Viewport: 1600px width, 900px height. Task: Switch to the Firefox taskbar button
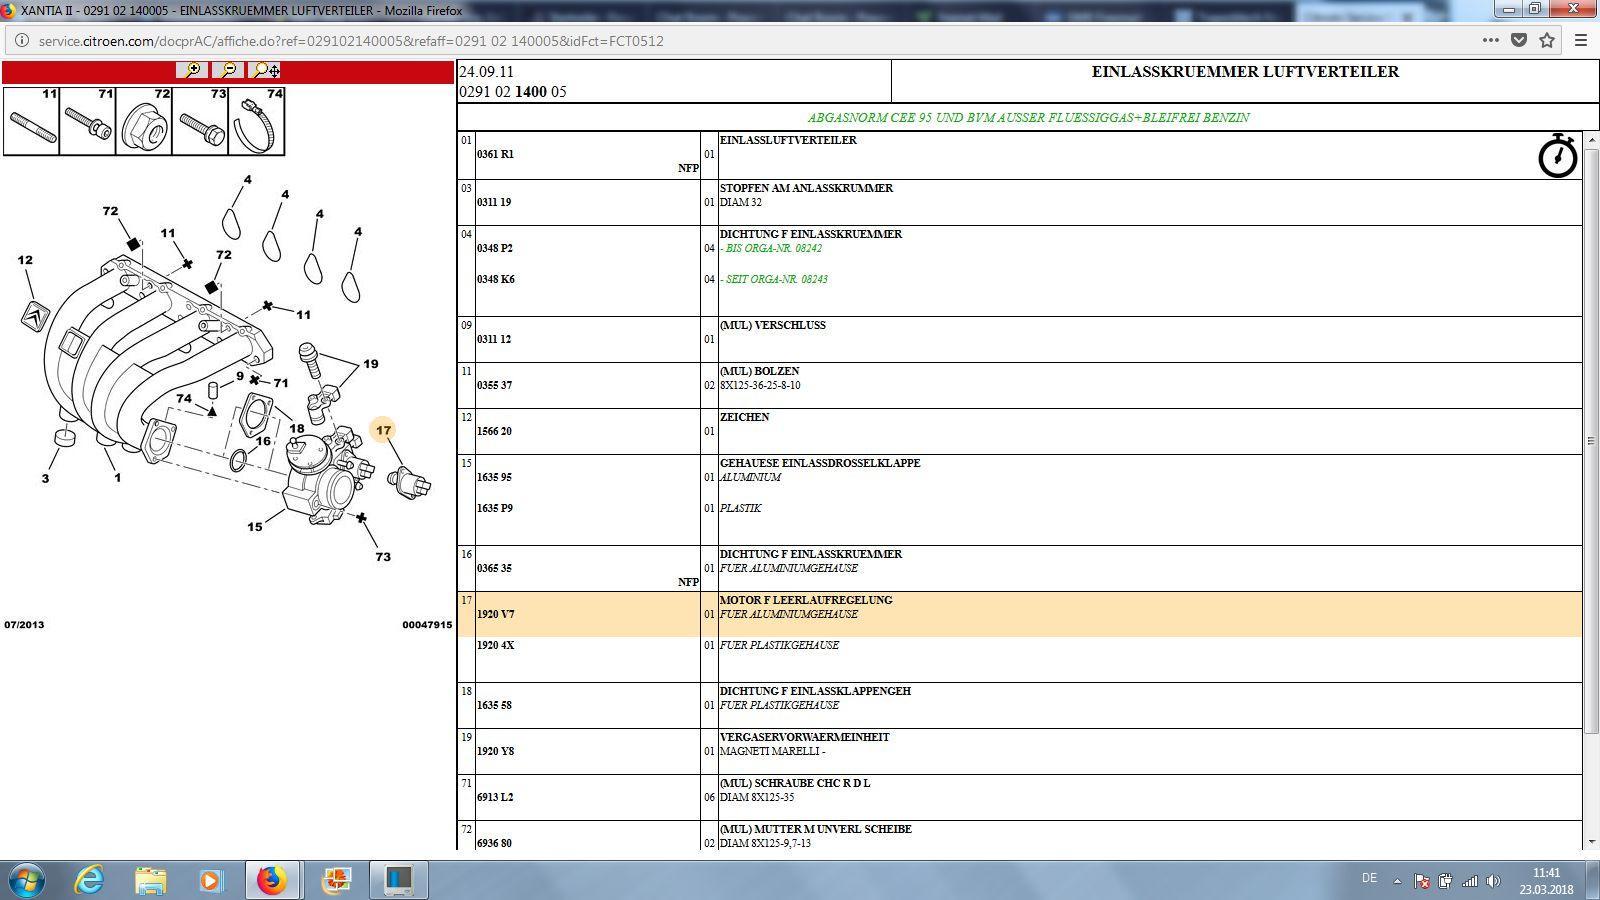tap(271, 880)
